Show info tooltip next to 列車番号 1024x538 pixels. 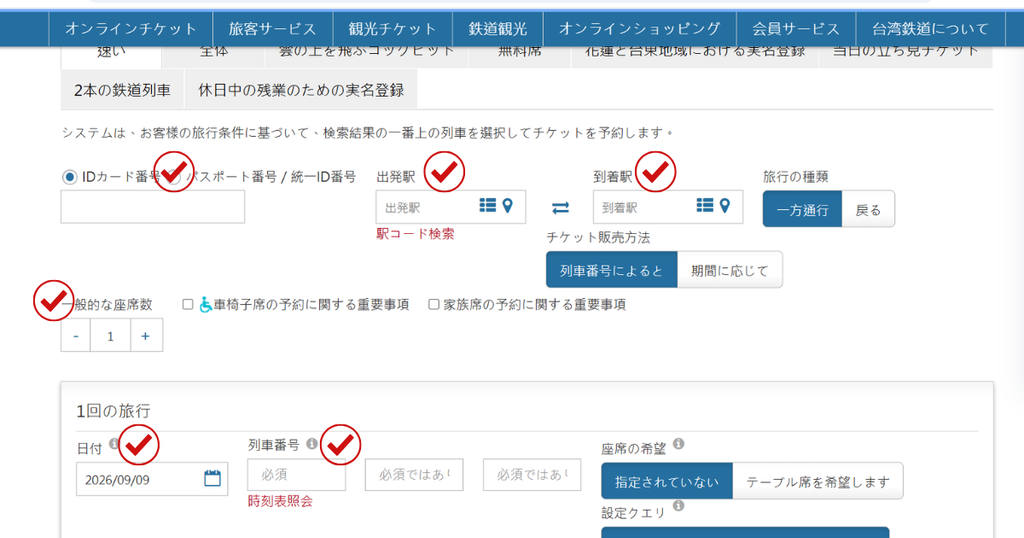(312, 444)
